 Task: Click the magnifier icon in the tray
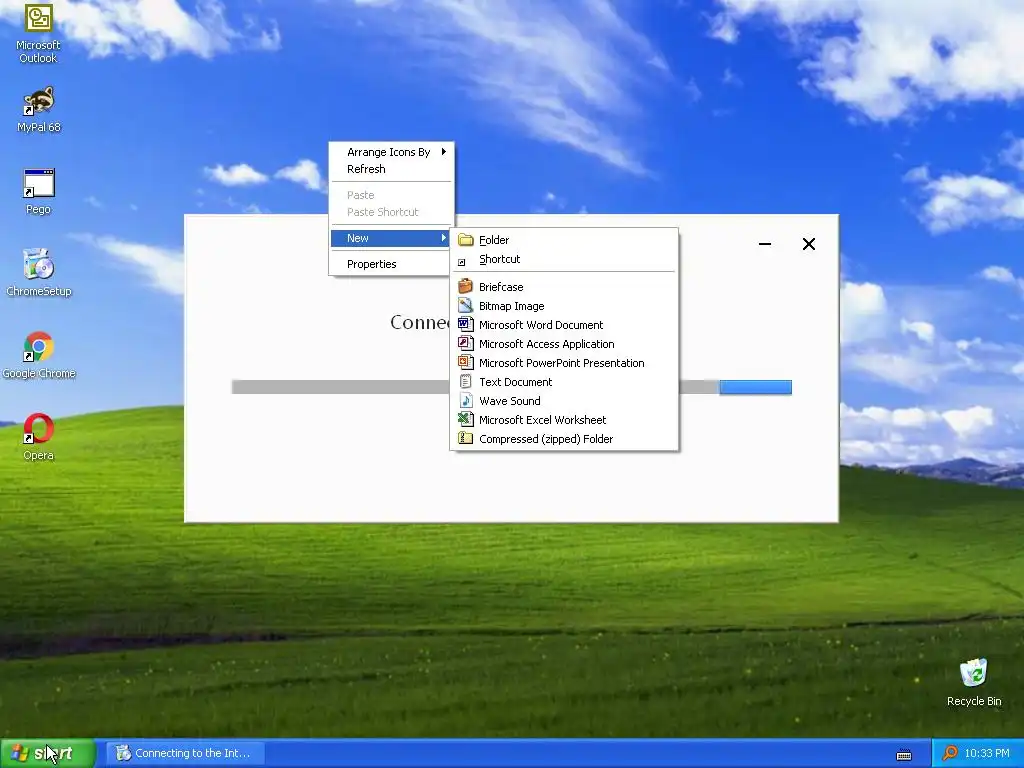(x=950, y=753)
